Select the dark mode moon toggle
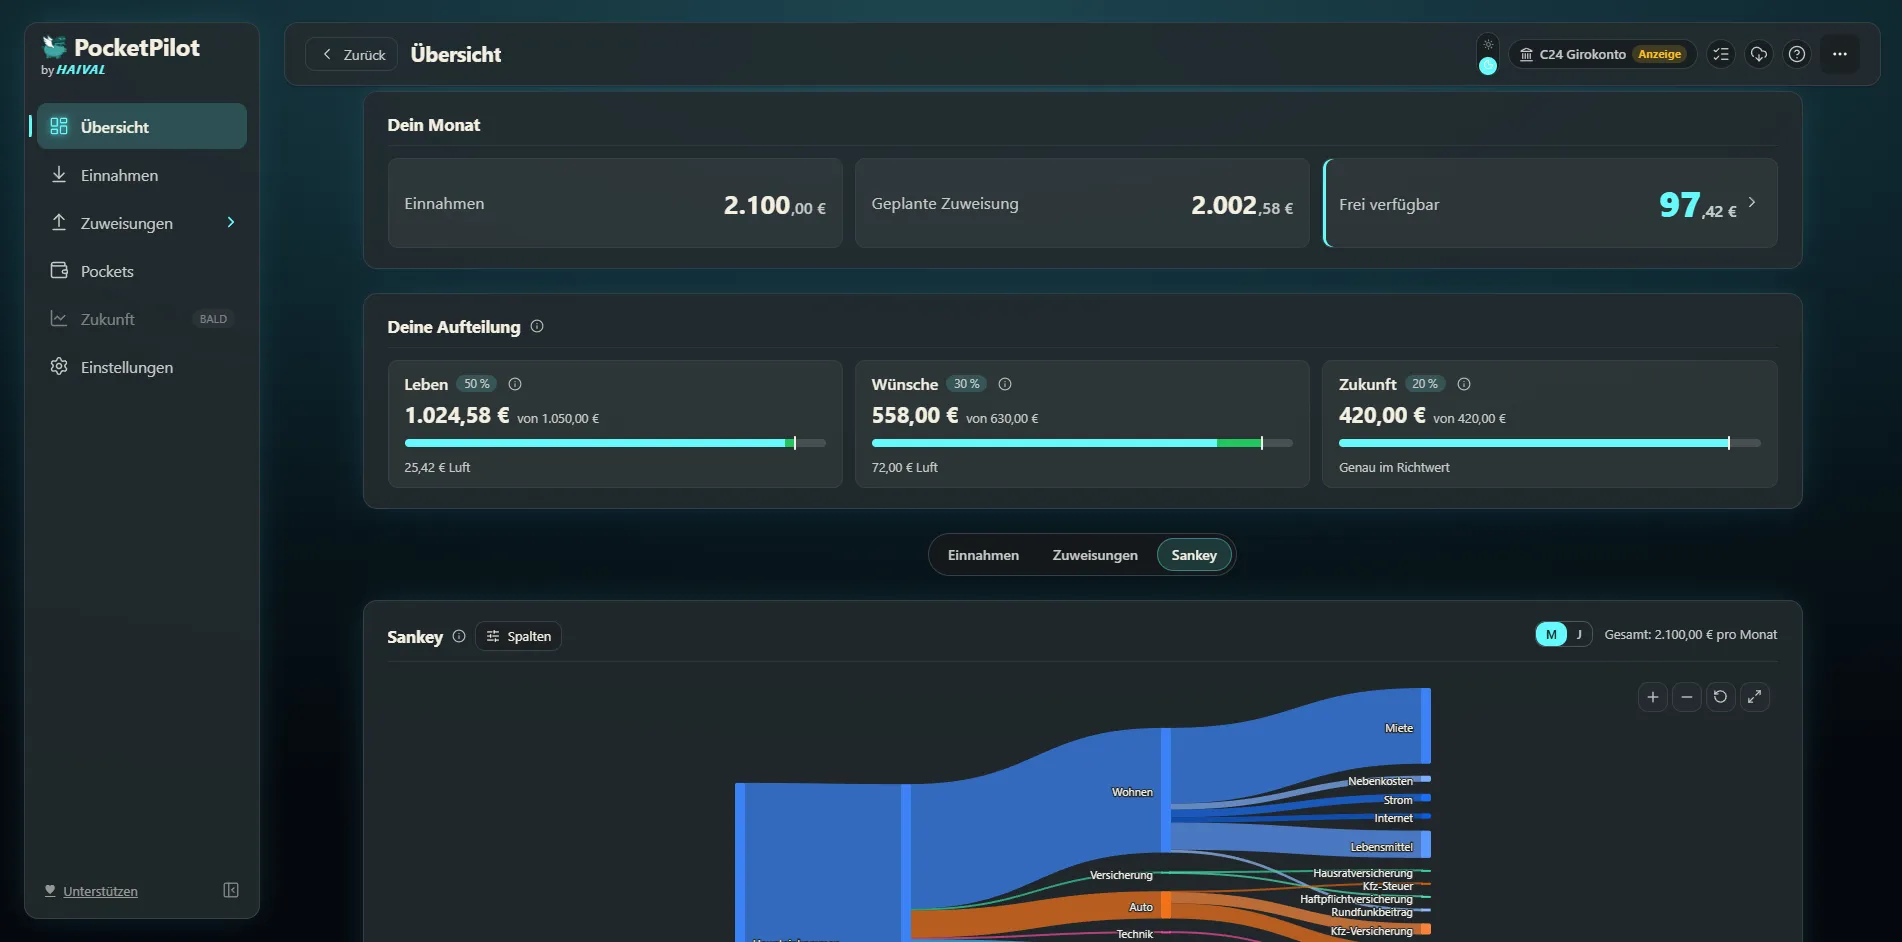This screenshot has width=1902, height=942. coord(1488,66)
